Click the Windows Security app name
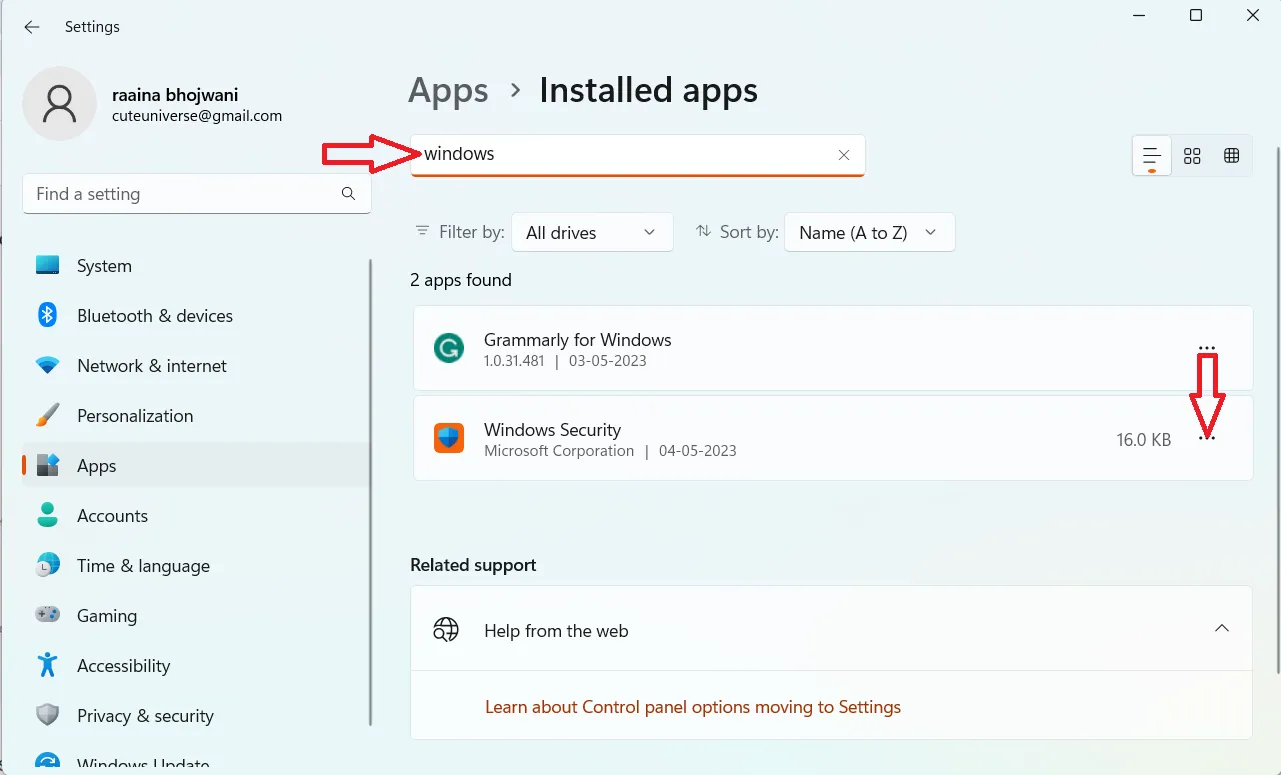The image size is (1281, 775). [552, 430]
